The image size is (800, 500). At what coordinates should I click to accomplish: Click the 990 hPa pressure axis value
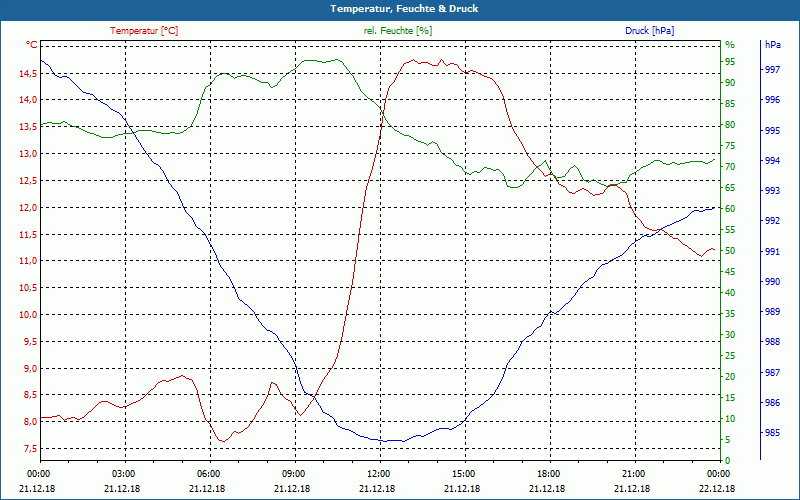(x=772, y=282)
